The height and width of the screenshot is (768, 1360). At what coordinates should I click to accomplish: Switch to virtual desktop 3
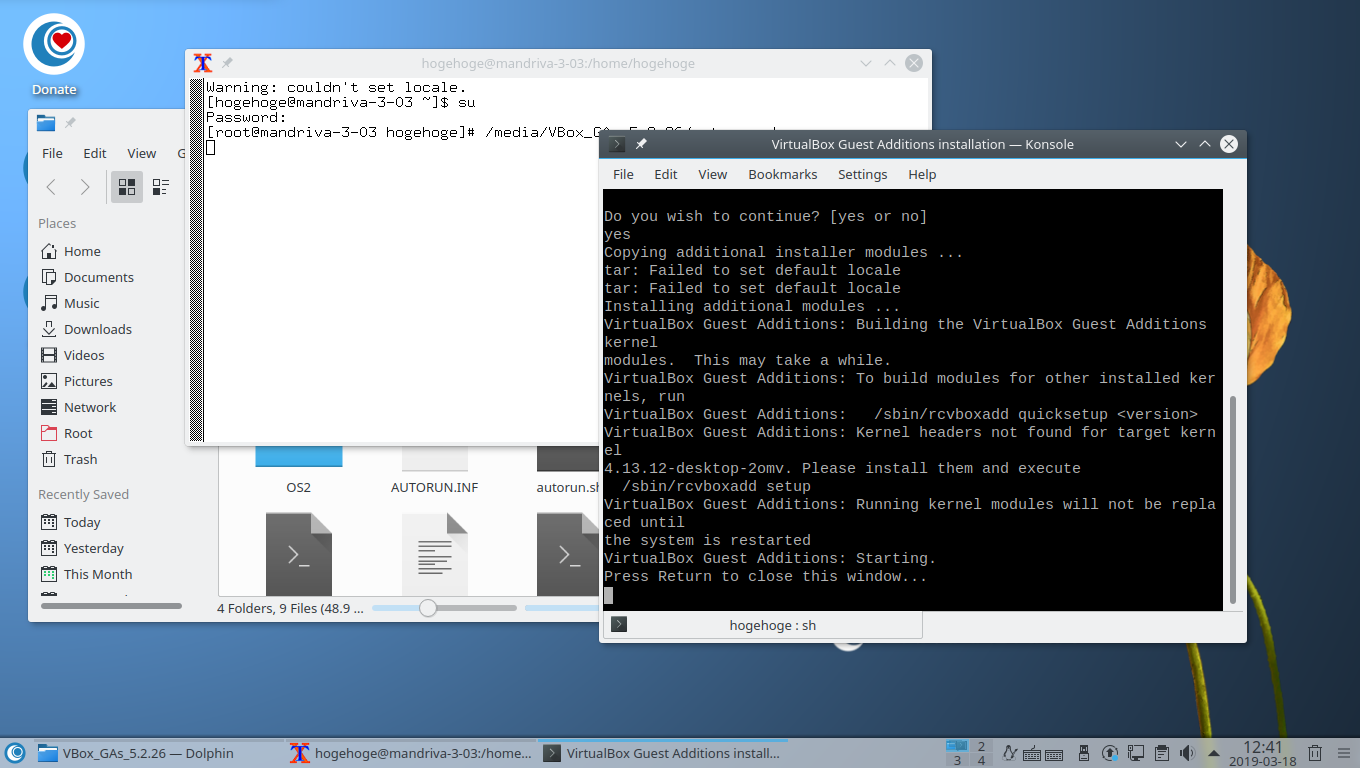pyautogui.click(x=957, y=760)
